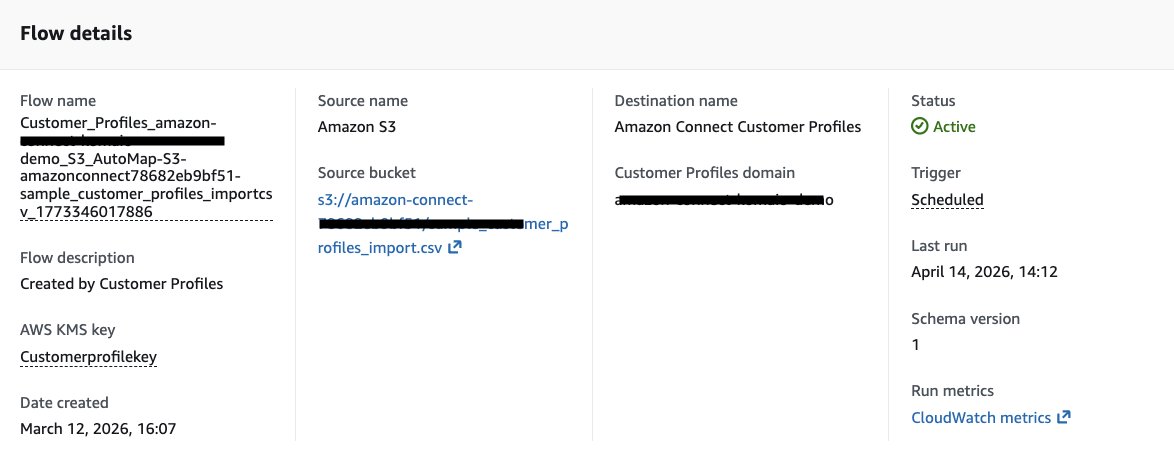Click the external-link icon beside CloudWatch metrics

[1063, 418]
